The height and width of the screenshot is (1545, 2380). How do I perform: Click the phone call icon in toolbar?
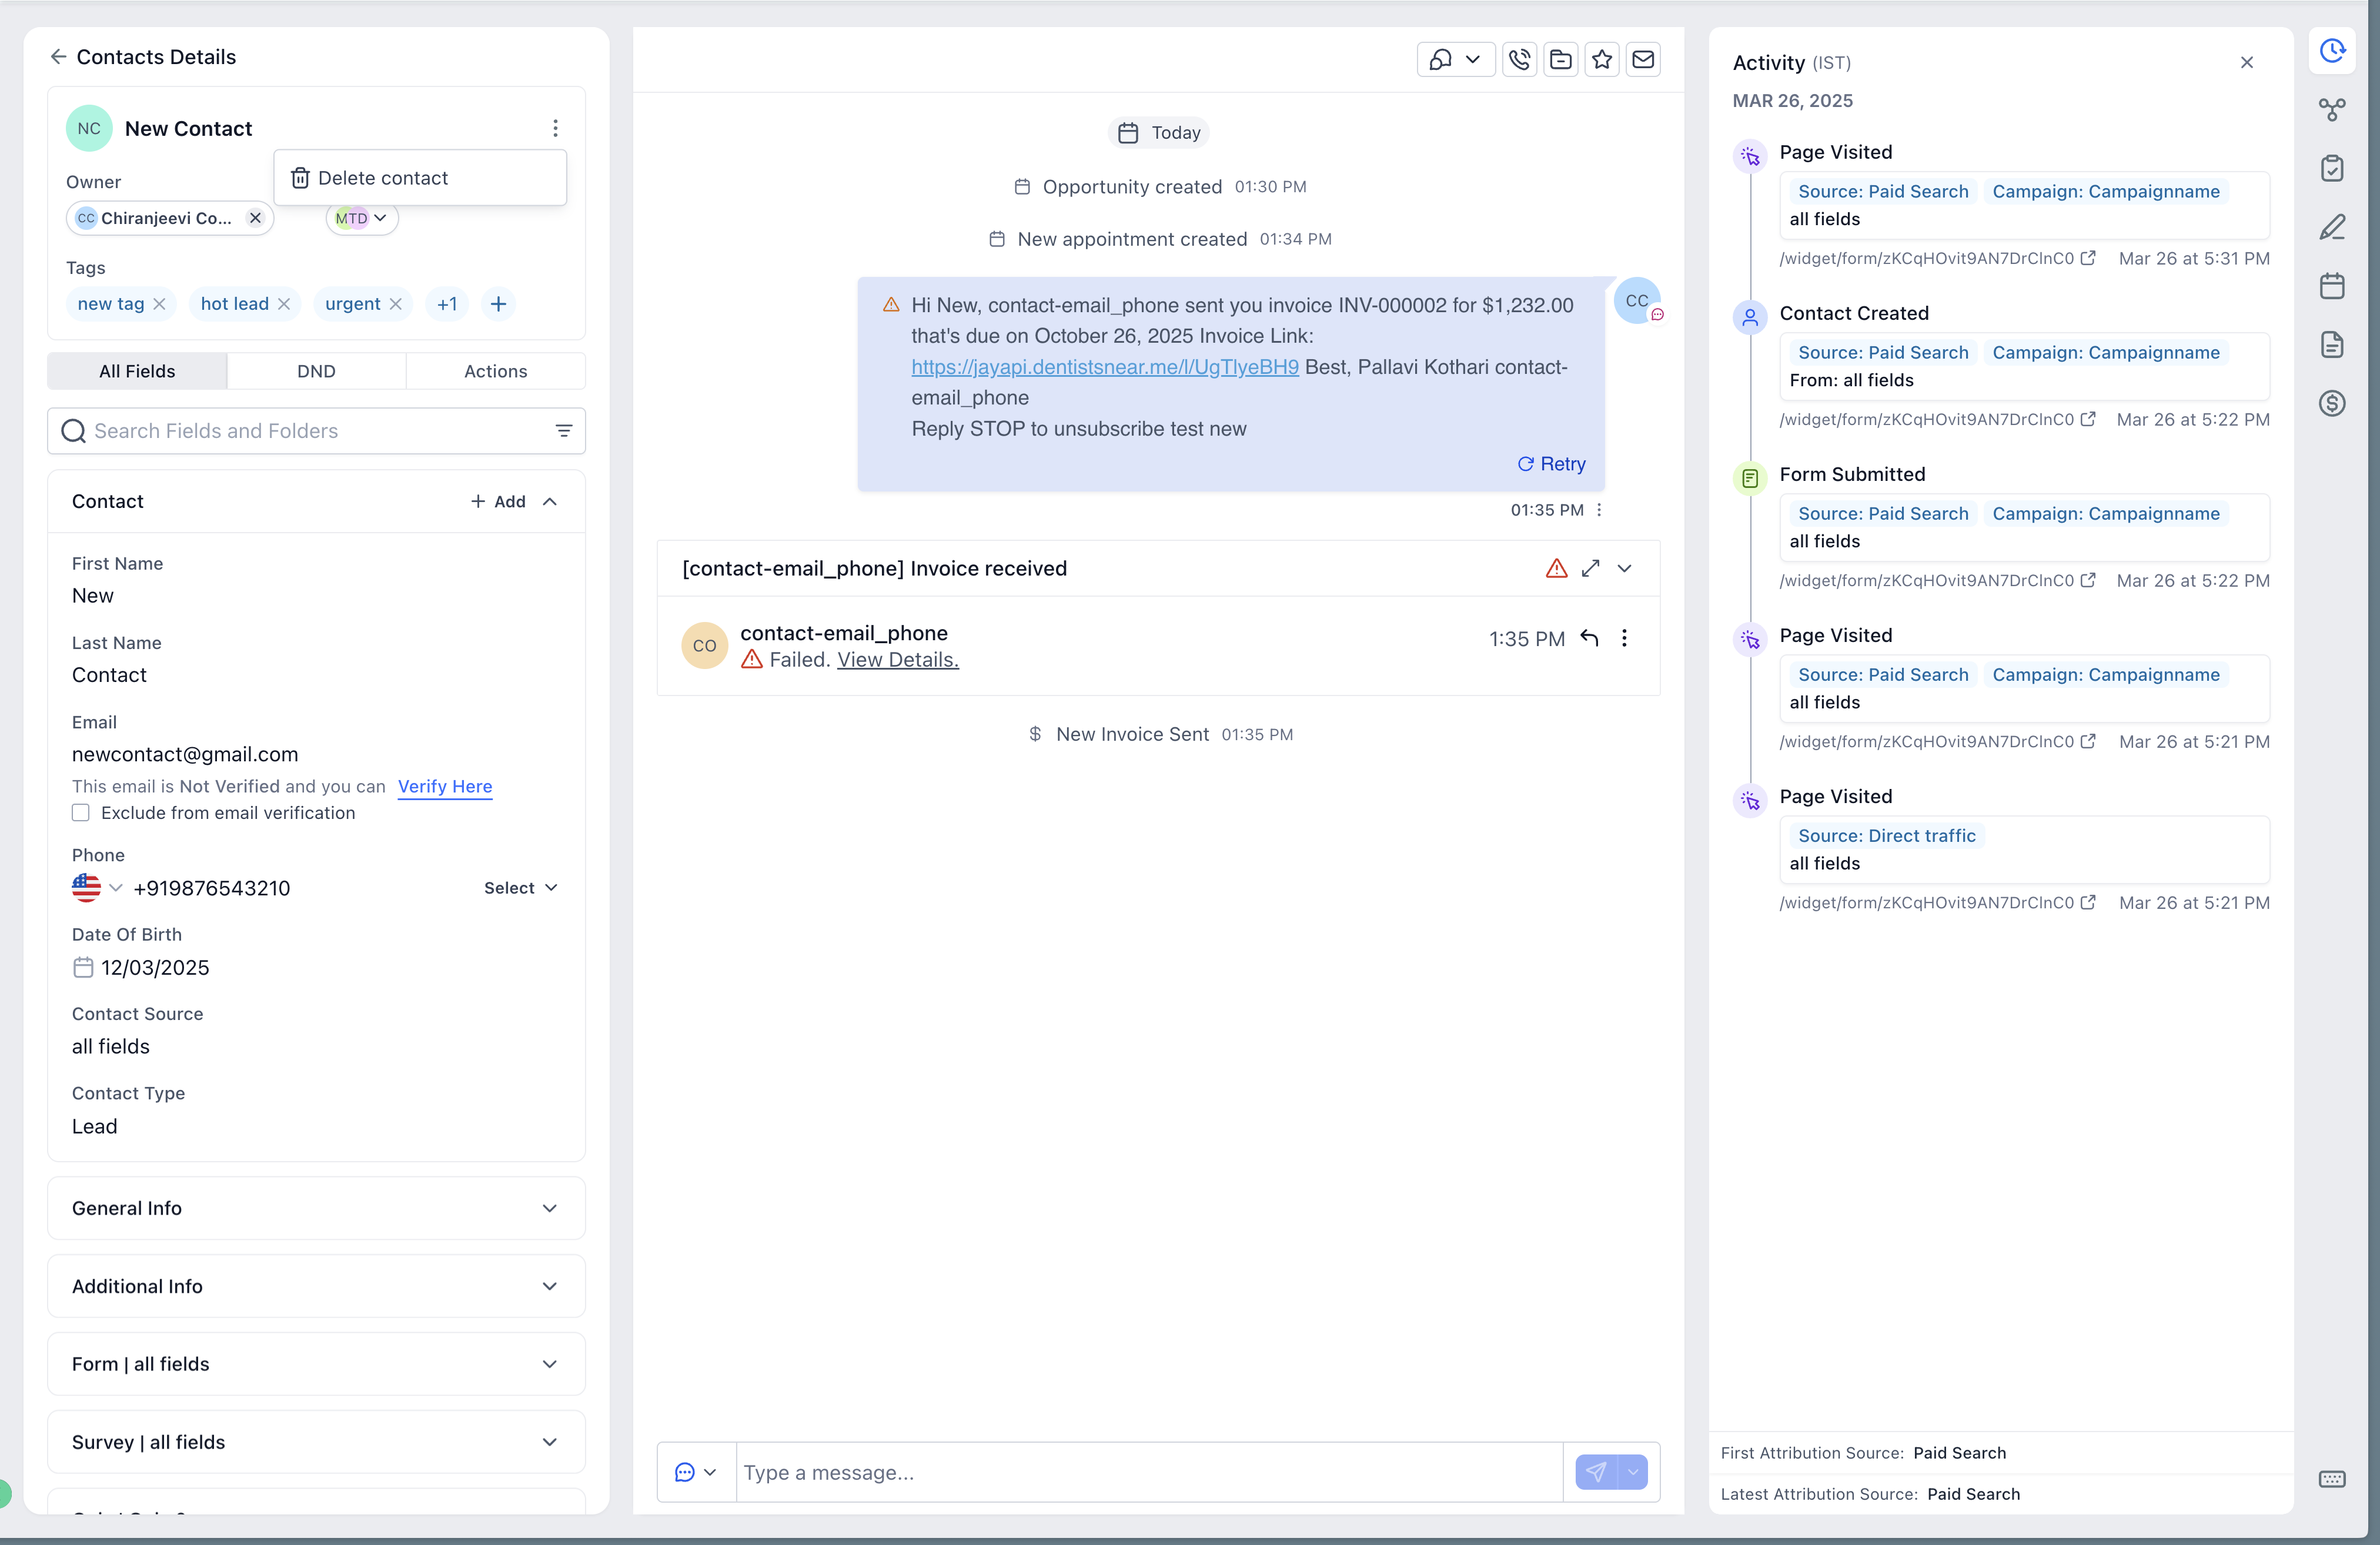1519,60
